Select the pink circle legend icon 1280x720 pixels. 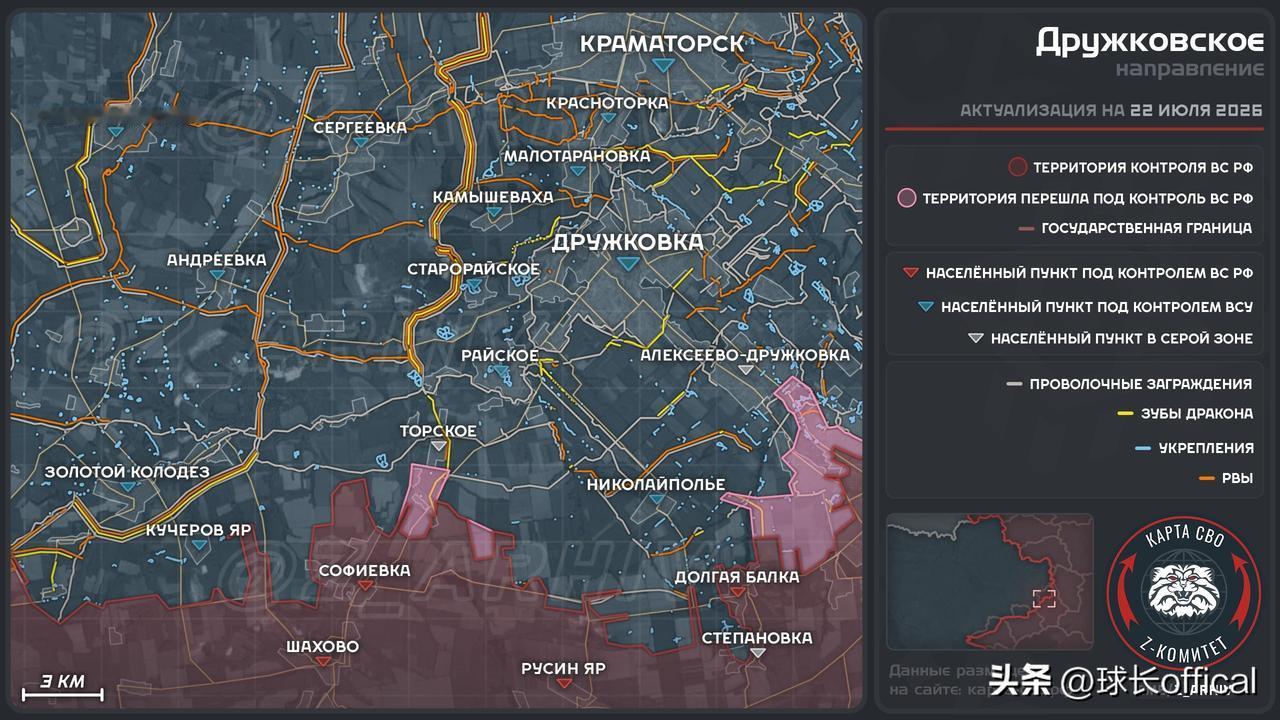(907, 198)
